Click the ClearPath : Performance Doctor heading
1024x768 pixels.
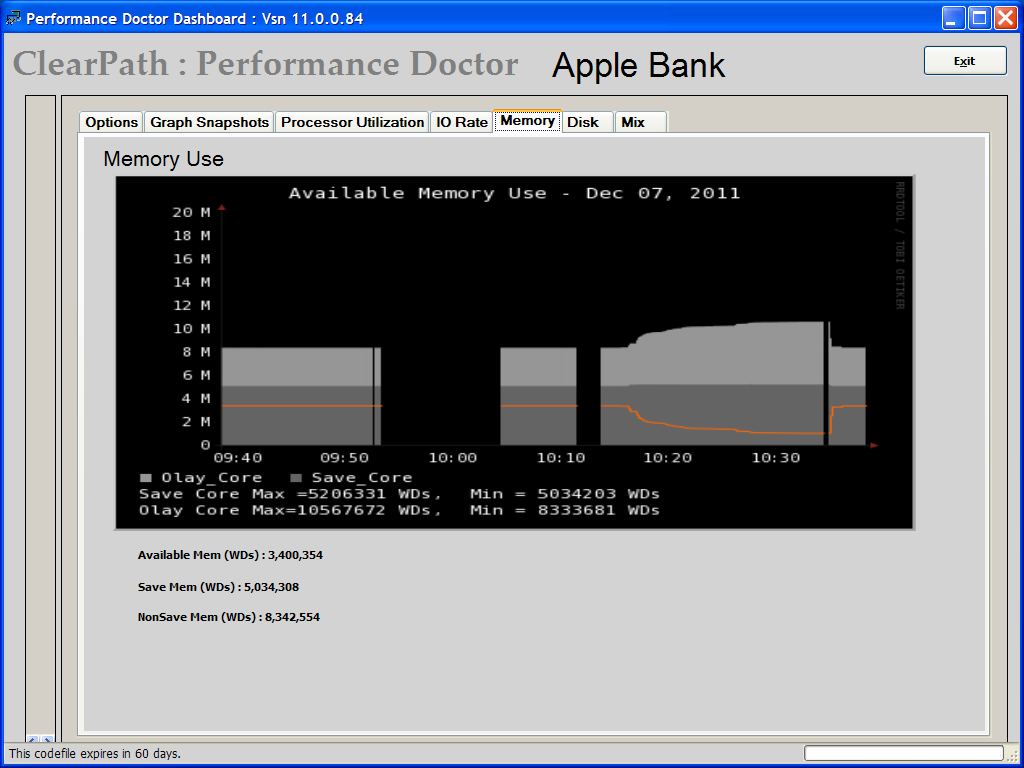[265, 64]
